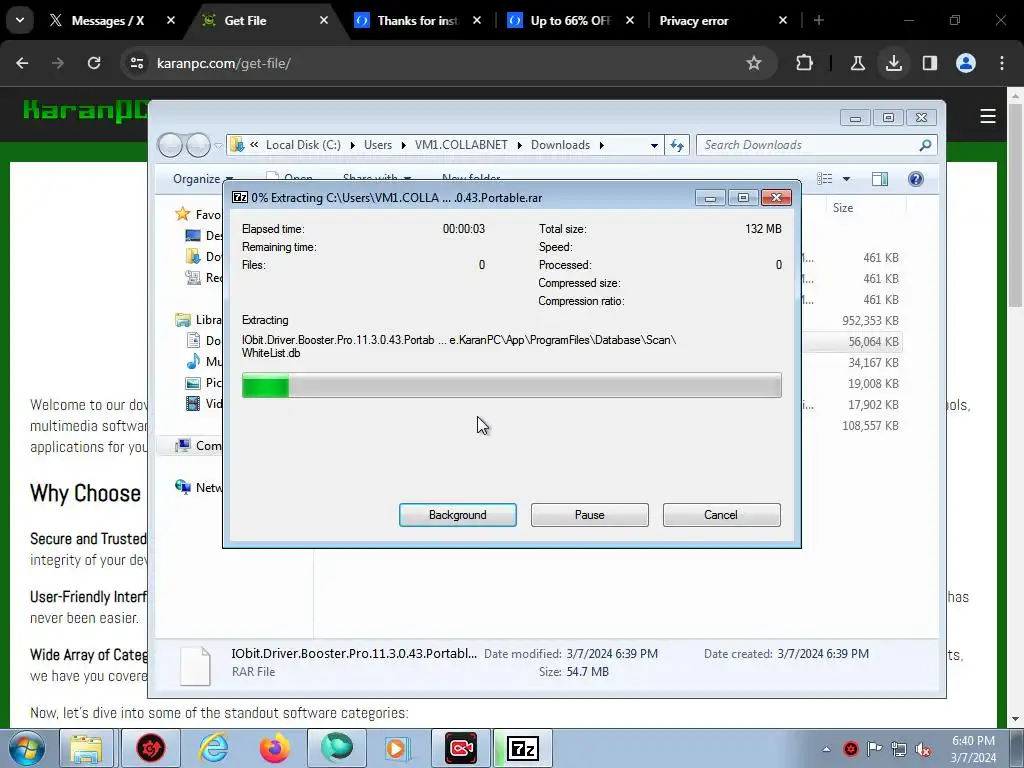This screenshot has height=768, width=1024.
Task: Open 7-Zip taskbar button
Action: tap(522, 748)
